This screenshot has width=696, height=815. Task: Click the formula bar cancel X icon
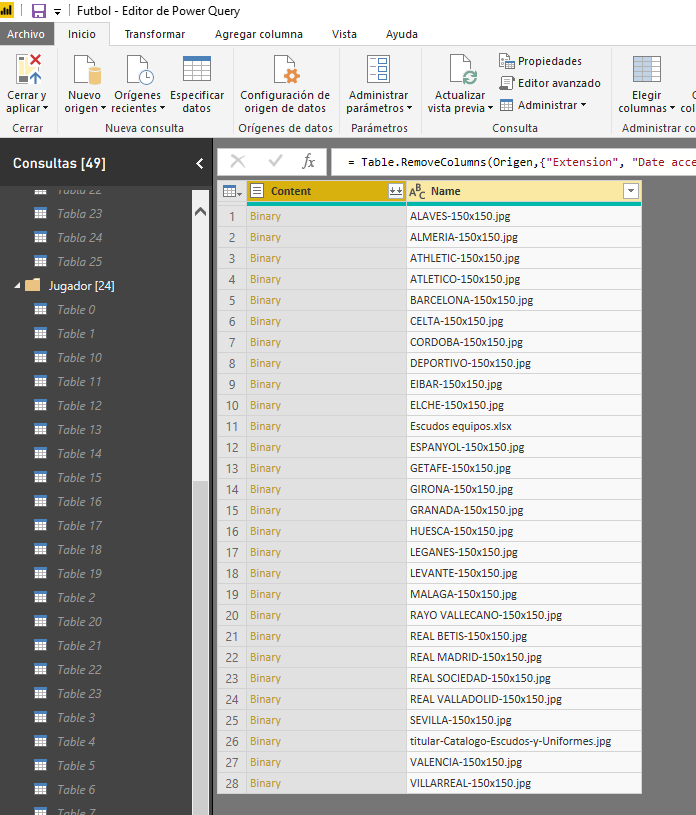(x=238, y=162)
